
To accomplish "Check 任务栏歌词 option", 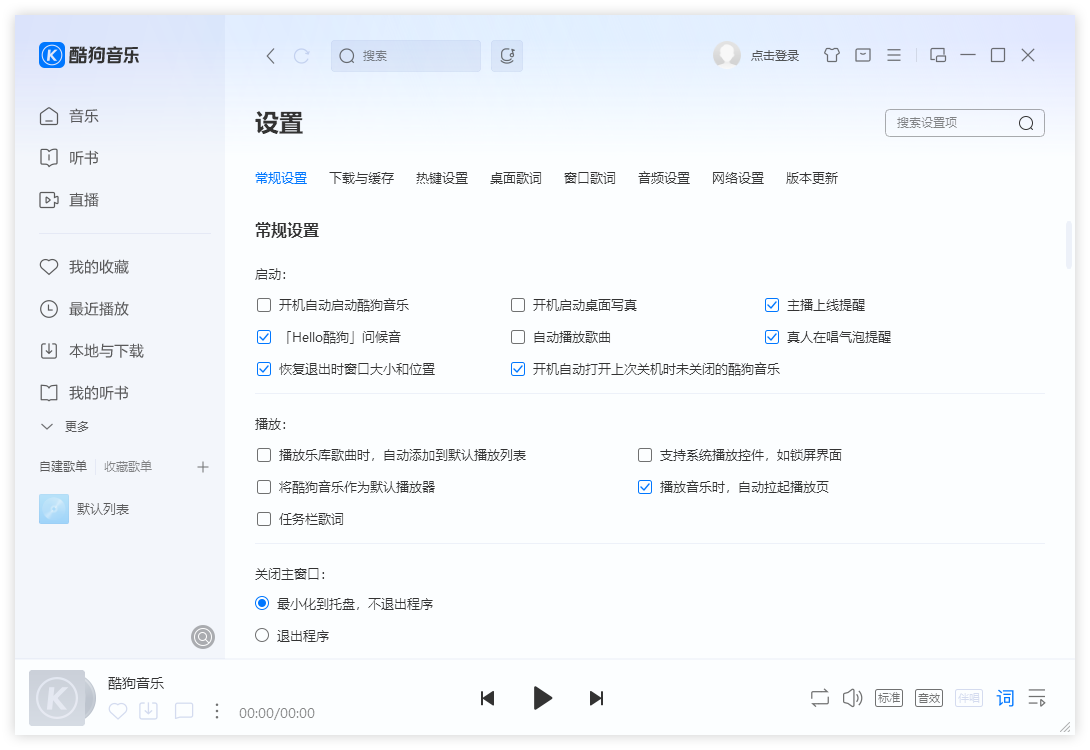I will (x=264, y=519).
